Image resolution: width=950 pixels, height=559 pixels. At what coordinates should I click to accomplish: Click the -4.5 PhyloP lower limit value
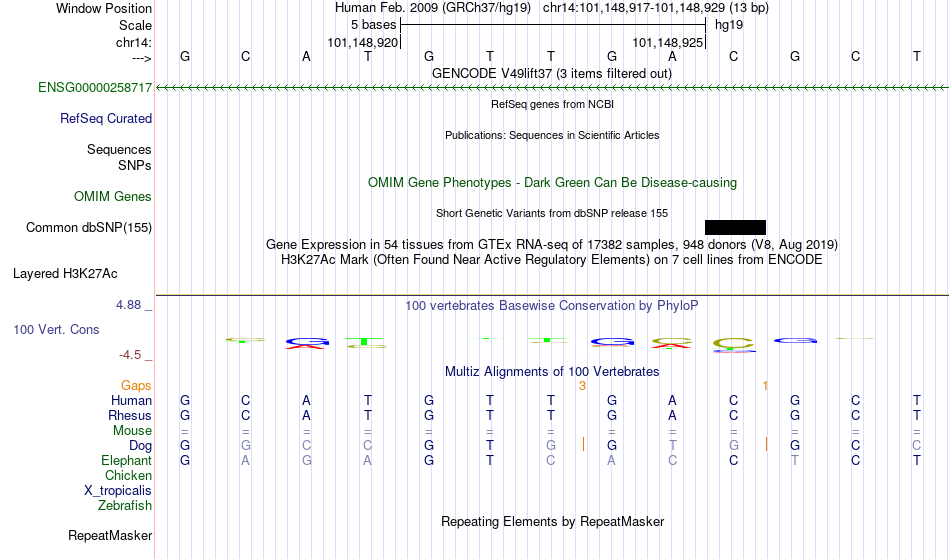coord(130,355)
